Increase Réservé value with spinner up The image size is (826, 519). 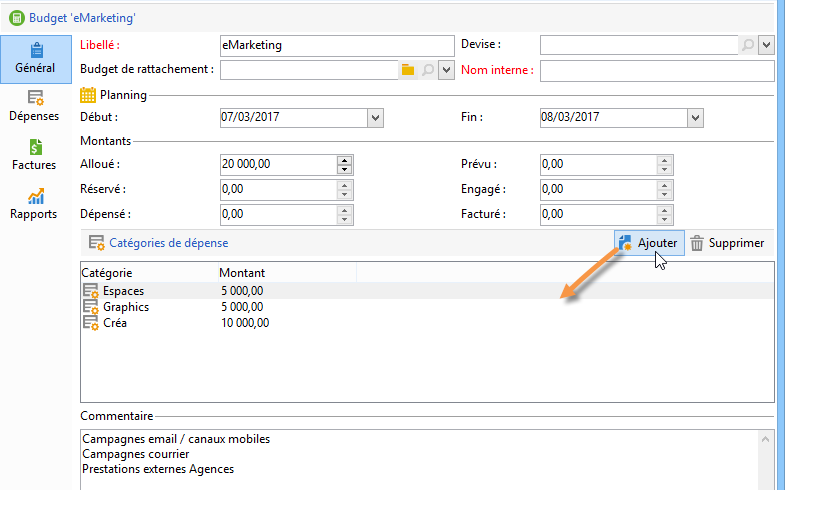pyautogui.click(x=345, y=185)
